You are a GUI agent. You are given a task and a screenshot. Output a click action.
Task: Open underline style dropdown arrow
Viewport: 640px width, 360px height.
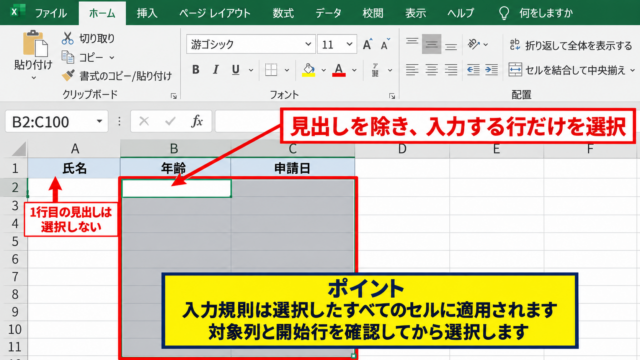click(x=251, y=70)
